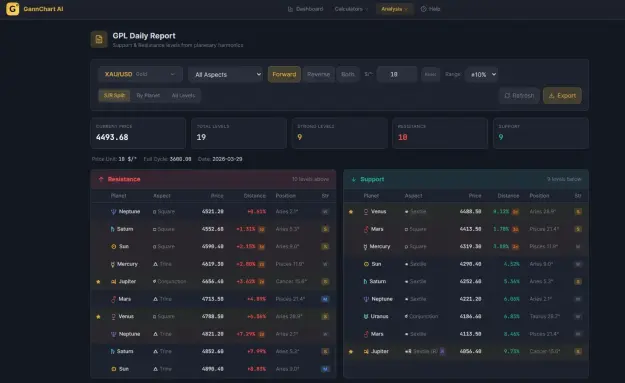This screenshot has height=383, width=625.
Task: Select the Both direction toggle
Action: (348, 75)
